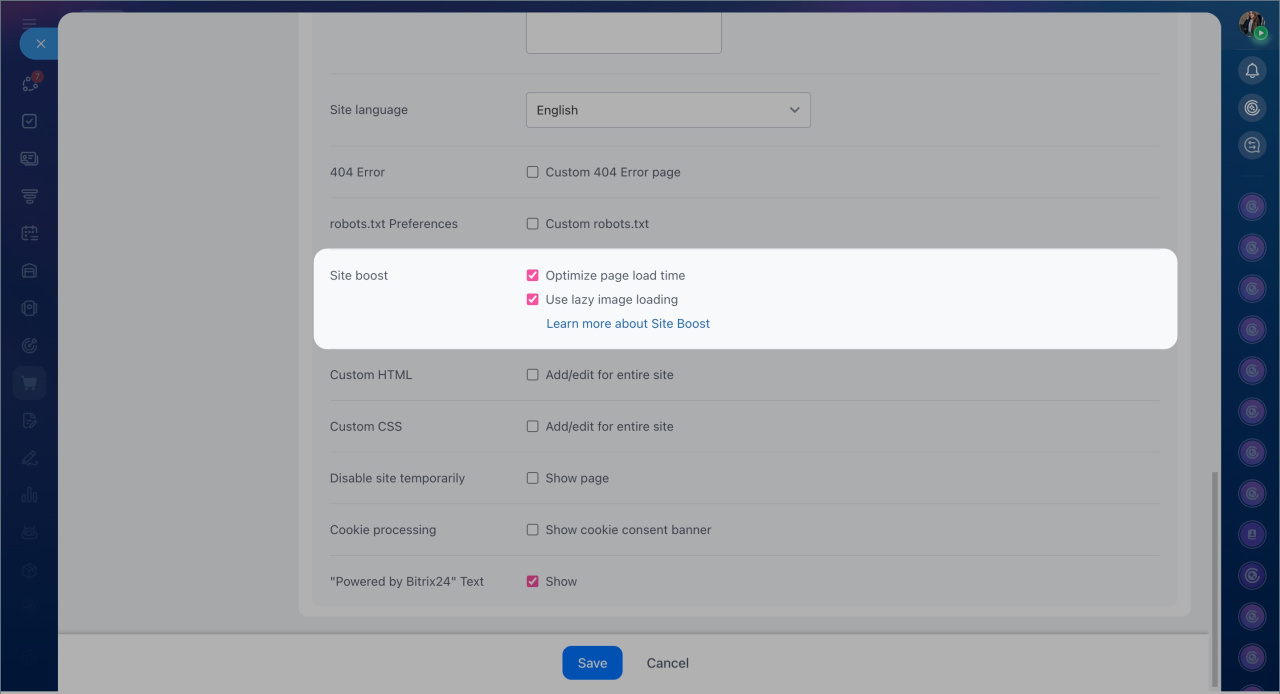
Task: Open the funnel-shaped CRM icon in sidebar
Action: click(x=30, y=196)
